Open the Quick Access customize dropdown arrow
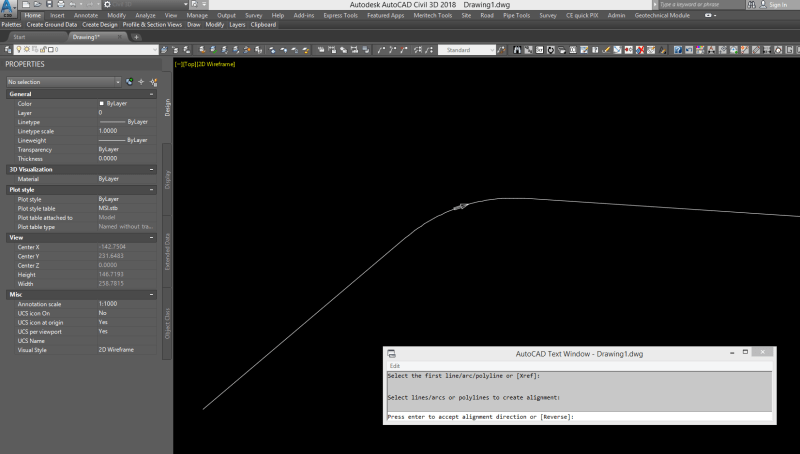 [x=204, y=5]
